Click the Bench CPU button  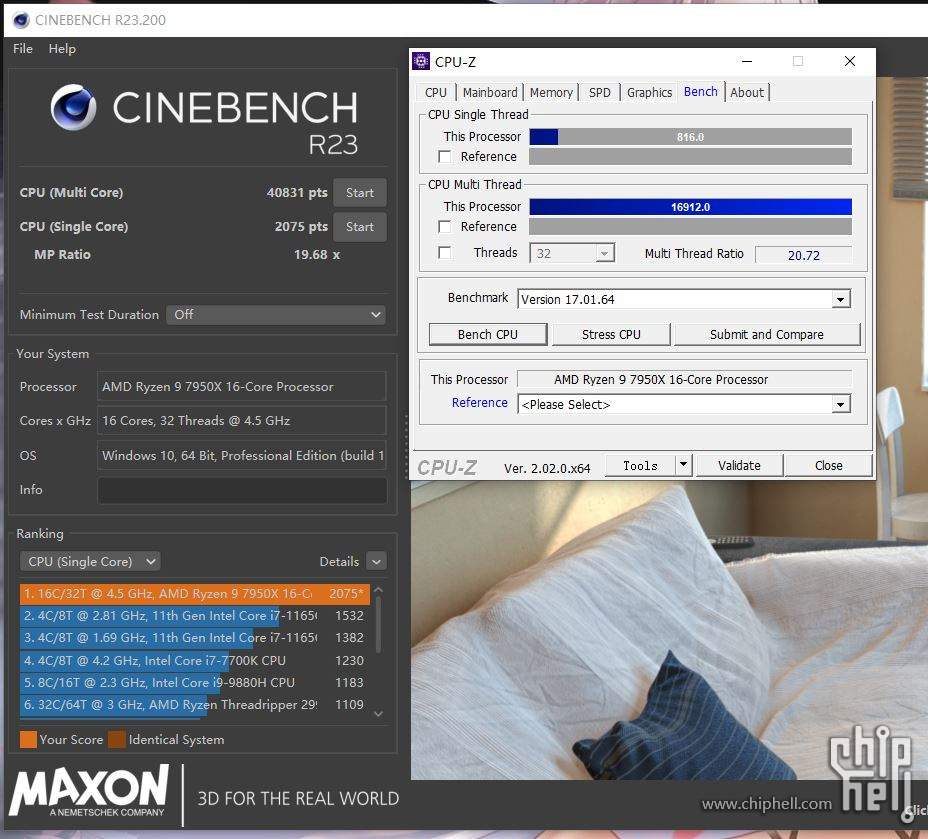[x=488, y=334]
